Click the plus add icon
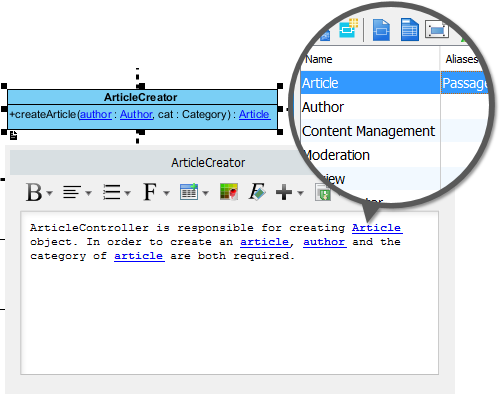The width and height of the screenshot is (500, 394). pyautogui.click(x=284, y=192)
